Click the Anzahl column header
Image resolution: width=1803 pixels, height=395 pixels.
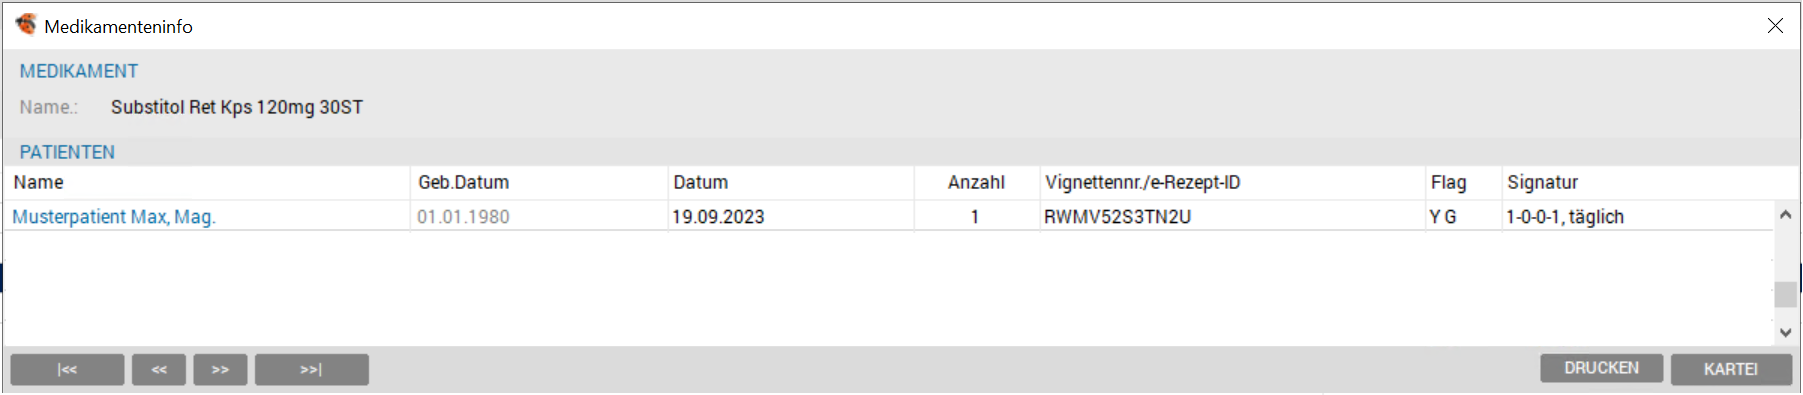coord(977,182)
